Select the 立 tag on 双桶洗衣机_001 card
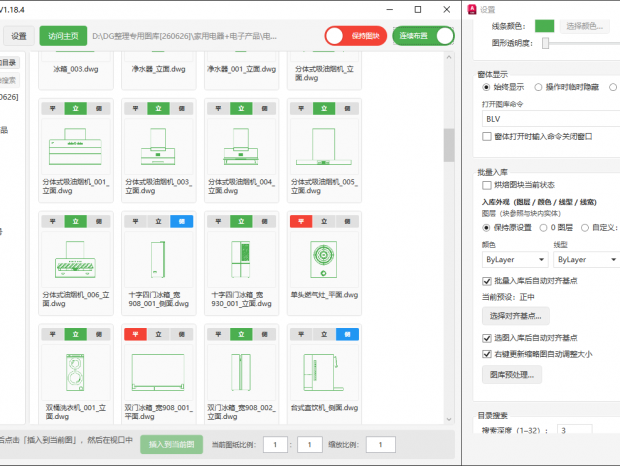The image size is (620, 466). (76, 334)
